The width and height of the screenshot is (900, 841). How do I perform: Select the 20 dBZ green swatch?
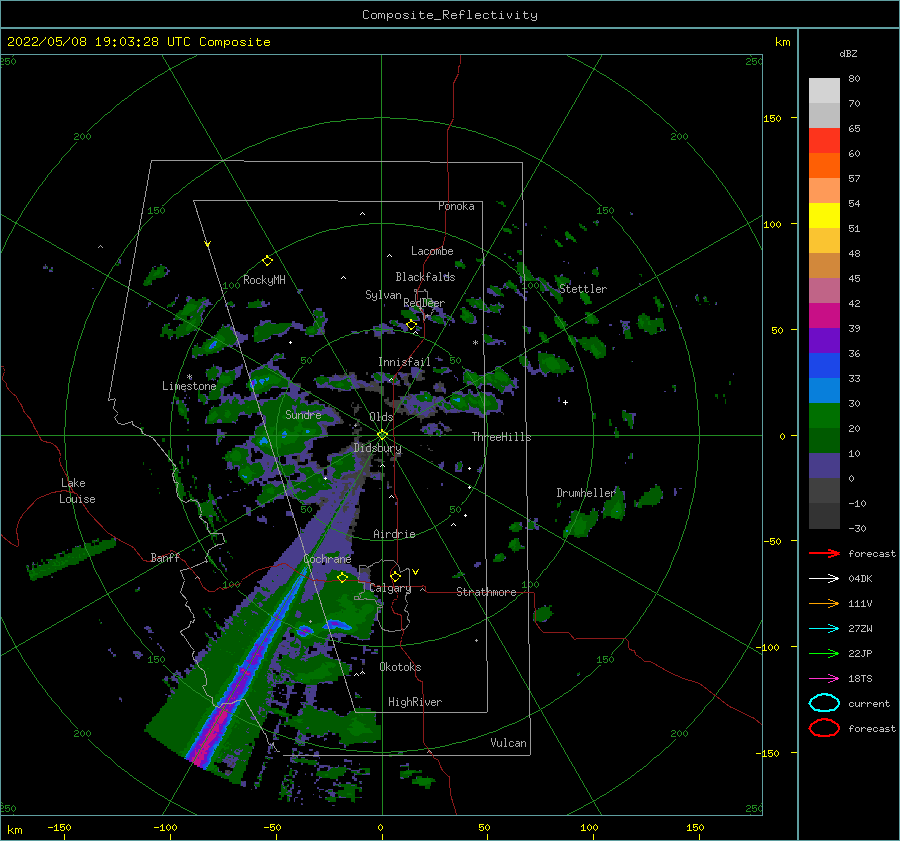point(824,440)
